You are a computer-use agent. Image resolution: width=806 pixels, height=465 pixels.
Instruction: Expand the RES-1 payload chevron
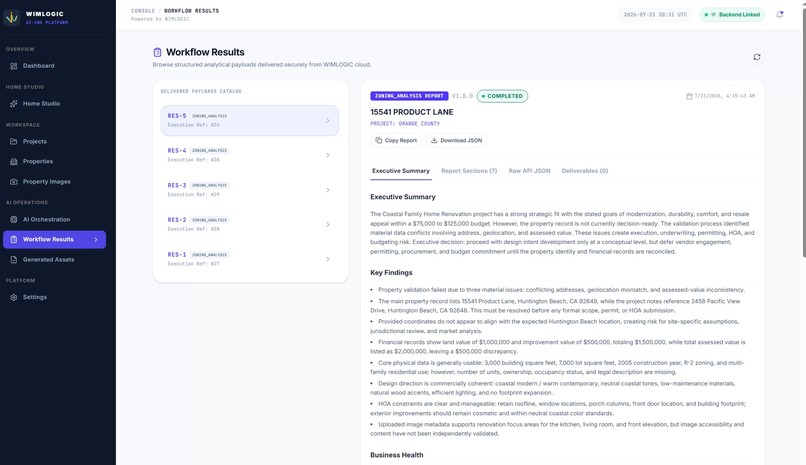328,259
